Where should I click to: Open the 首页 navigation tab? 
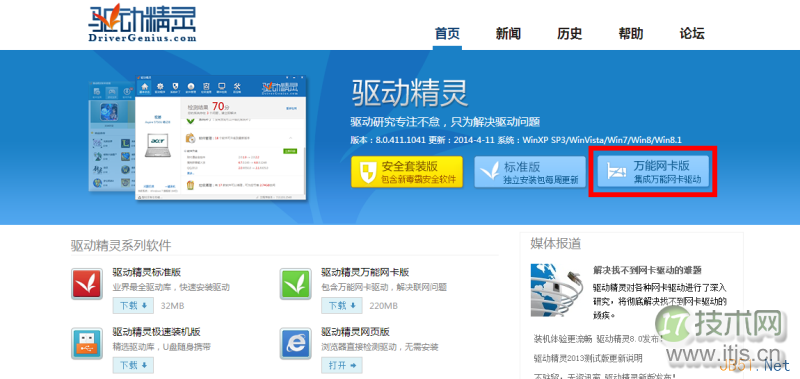447,34
